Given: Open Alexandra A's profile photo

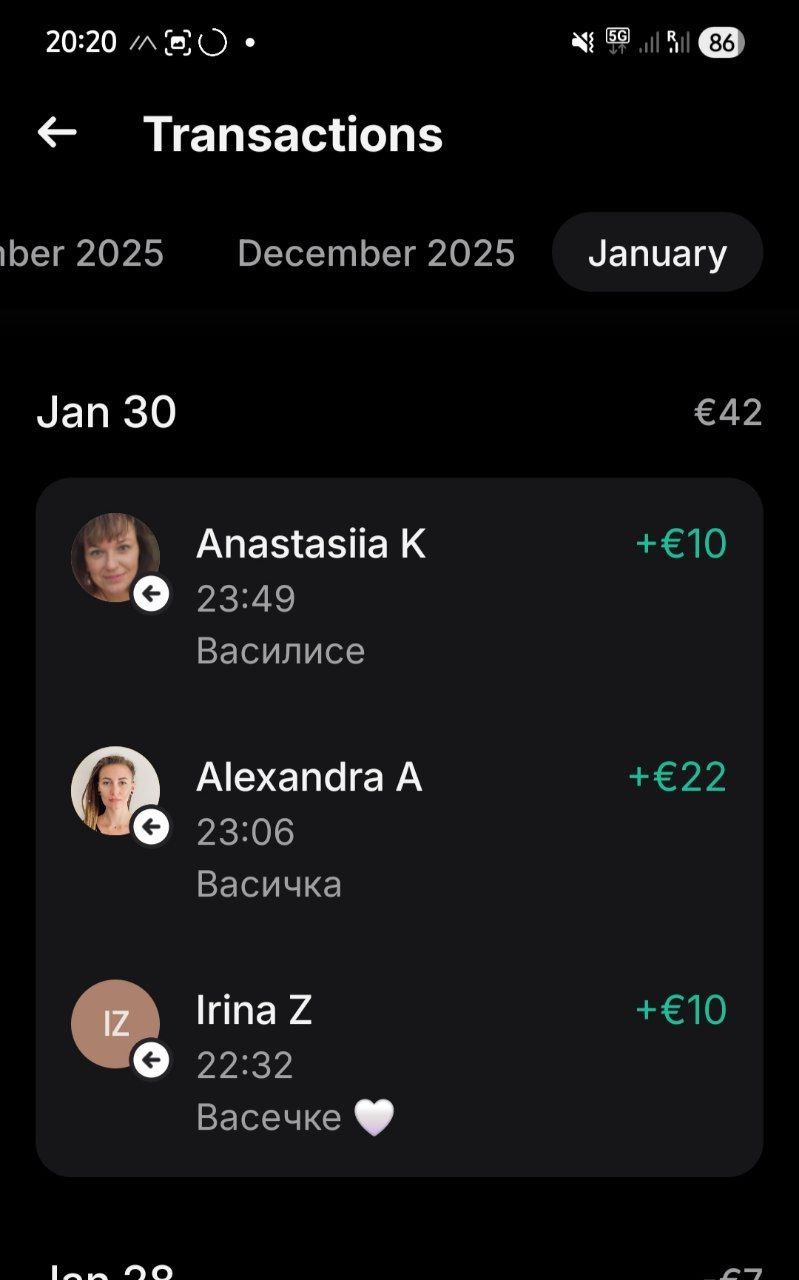Looking at the screenshot, I should (x=114, y=789).
